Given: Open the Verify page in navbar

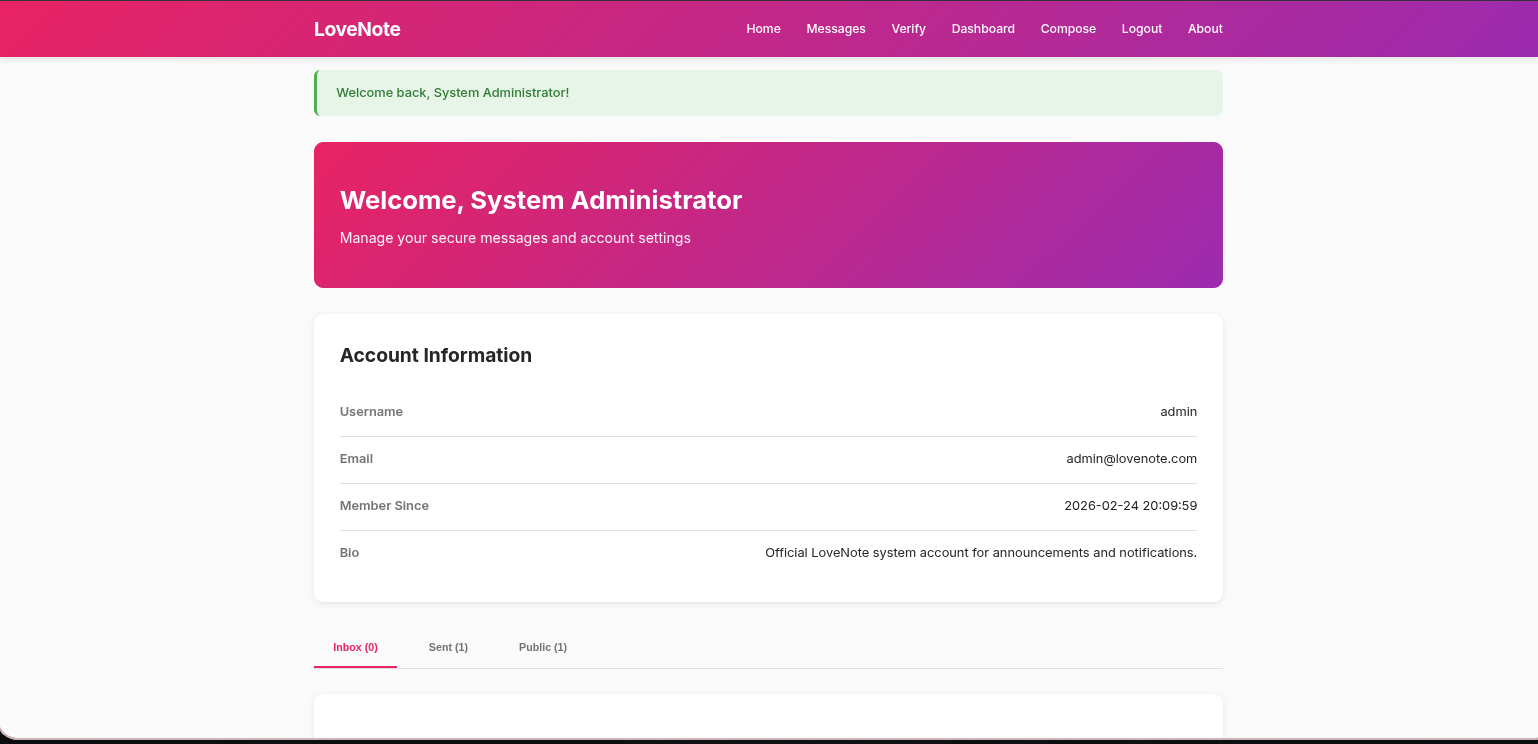Looking at the screenshot, I should pyautogui.click(x=908, y=29).
